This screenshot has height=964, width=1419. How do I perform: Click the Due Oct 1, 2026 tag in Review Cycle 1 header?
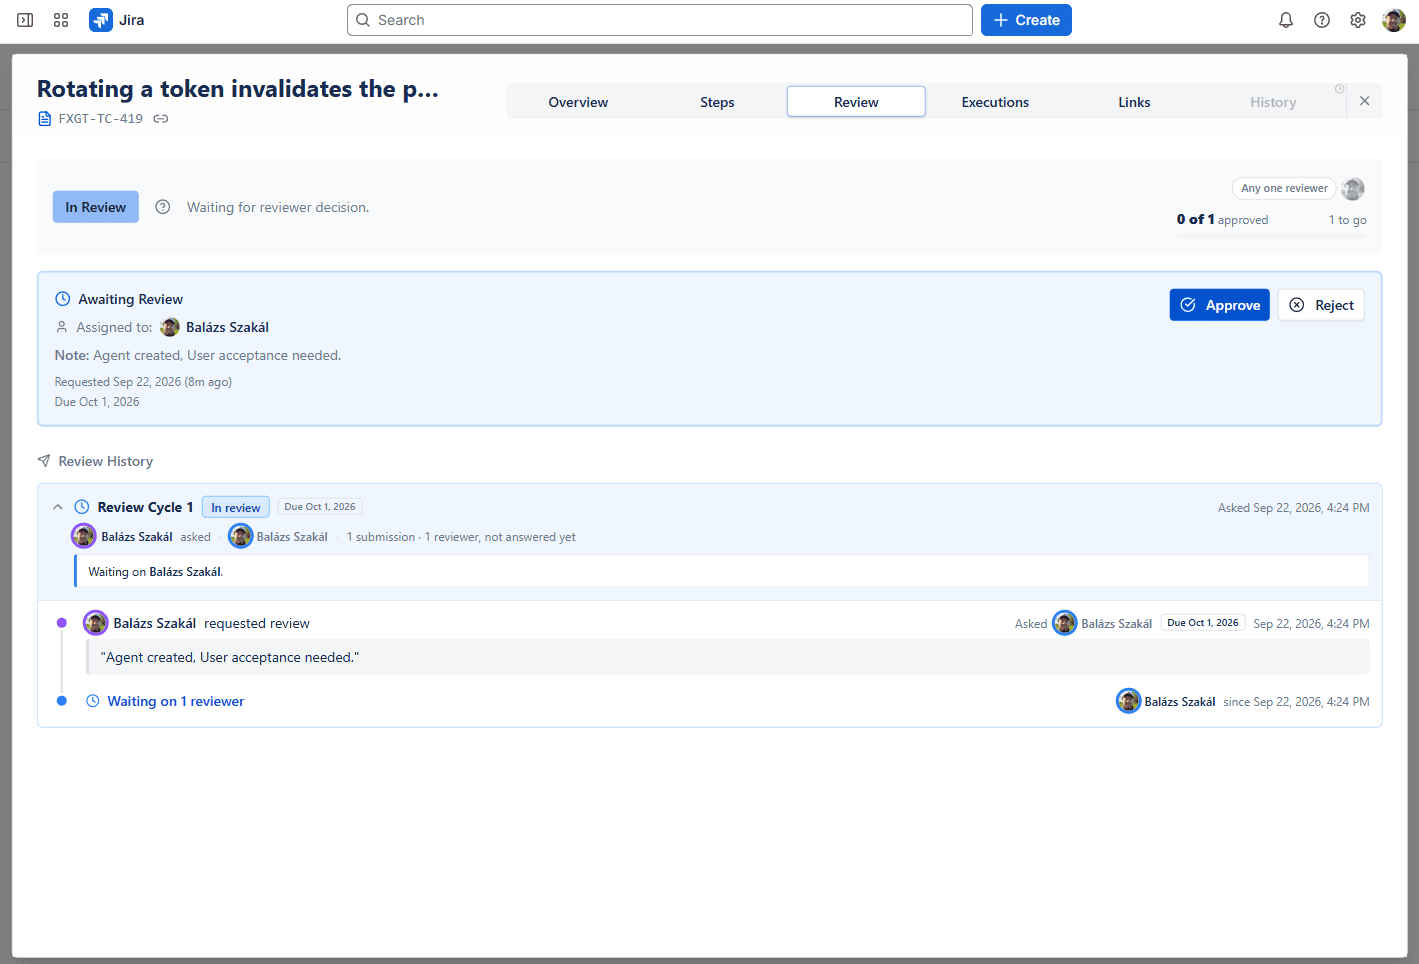click(320, 507)
